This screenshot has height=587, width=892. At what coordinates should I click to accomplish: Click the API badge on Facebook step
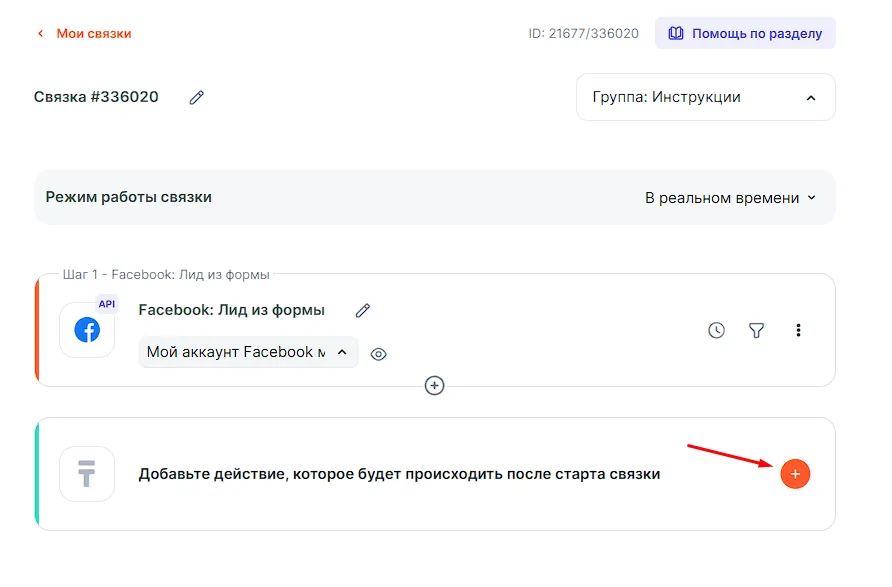tap(107, 304)
